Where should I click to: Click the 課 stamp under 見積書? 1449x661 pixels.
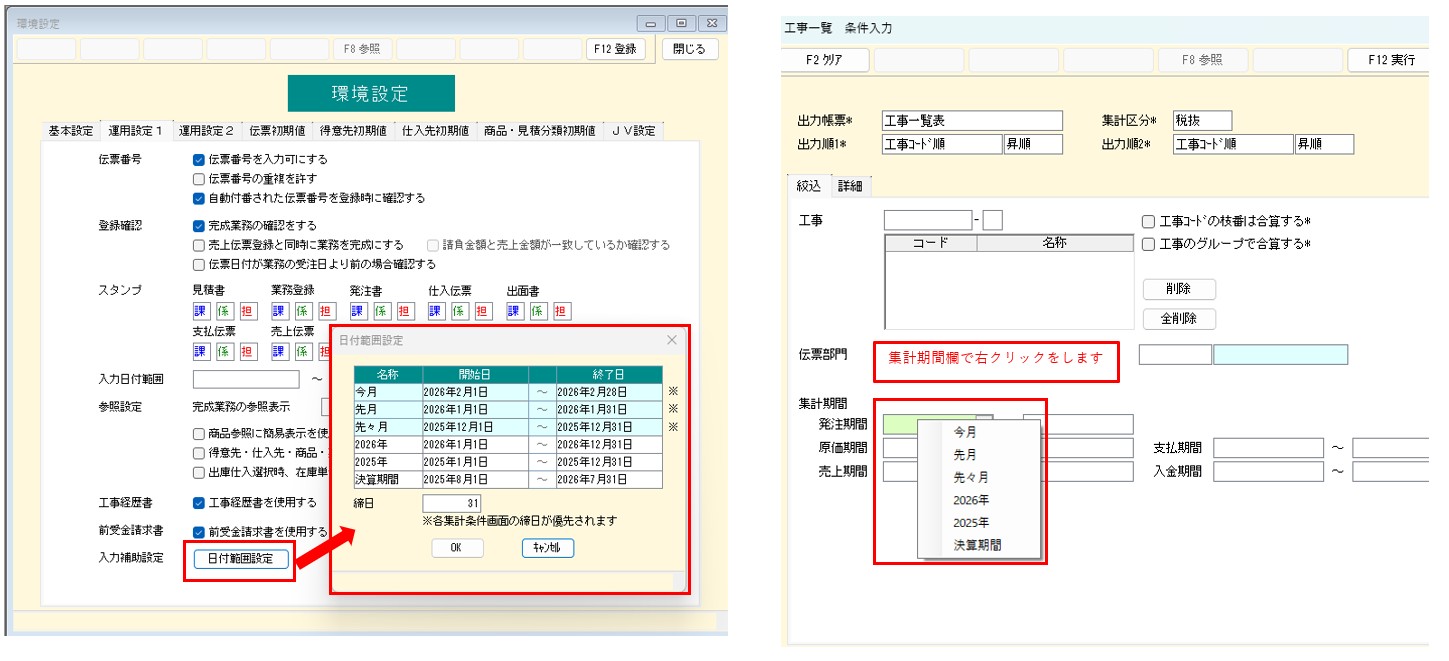tap(200, 311)
